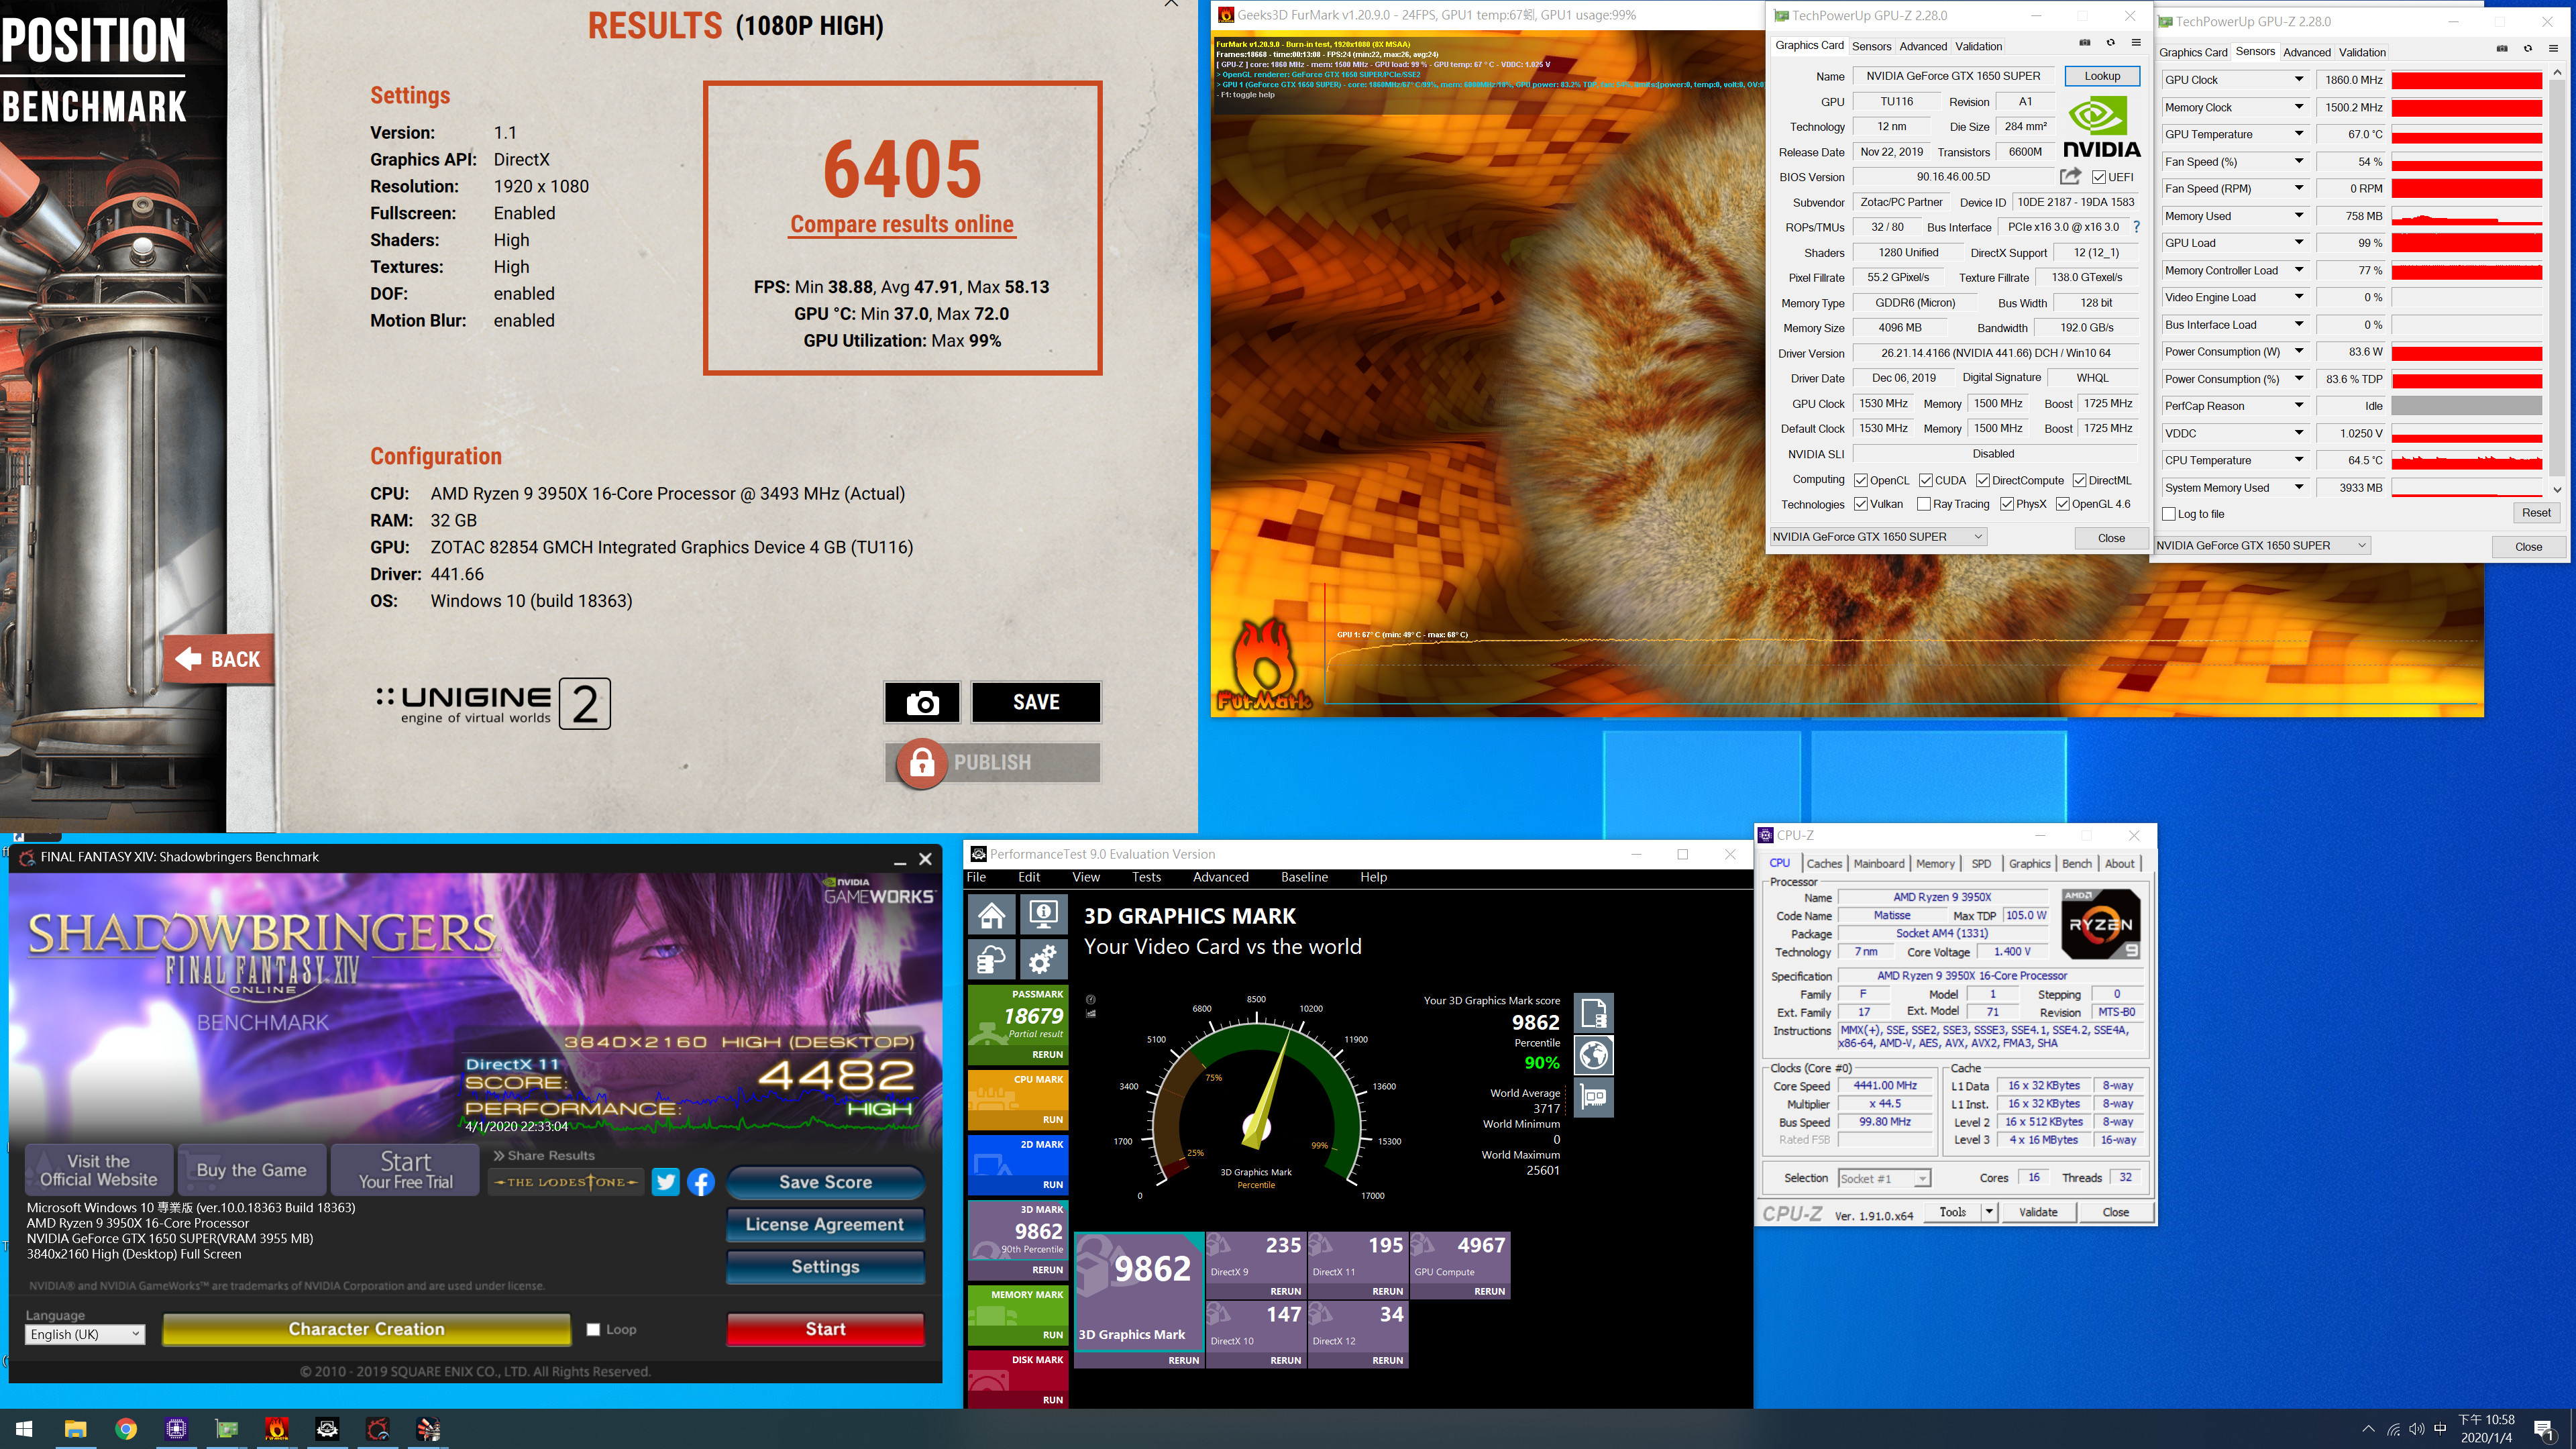This screenshot has width=2576, height=1449.
Task: Open Chrome from the taskbar
Action: 126,1429
